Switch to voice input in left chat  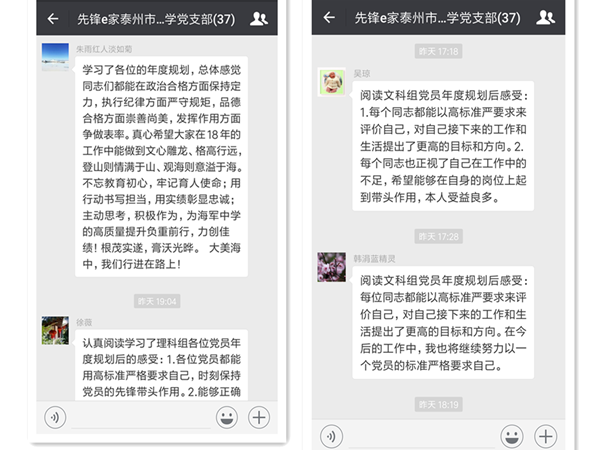tap(55, 417)
